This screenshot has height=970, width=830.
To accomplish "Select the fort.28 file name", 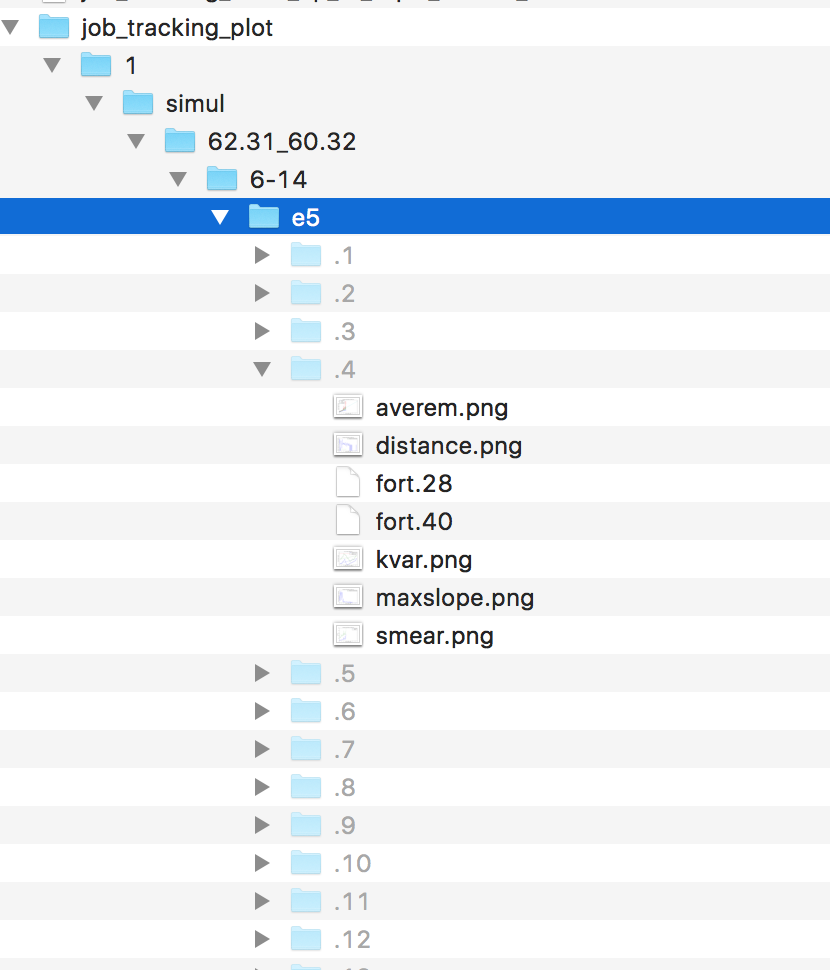I will click(414, 484).
